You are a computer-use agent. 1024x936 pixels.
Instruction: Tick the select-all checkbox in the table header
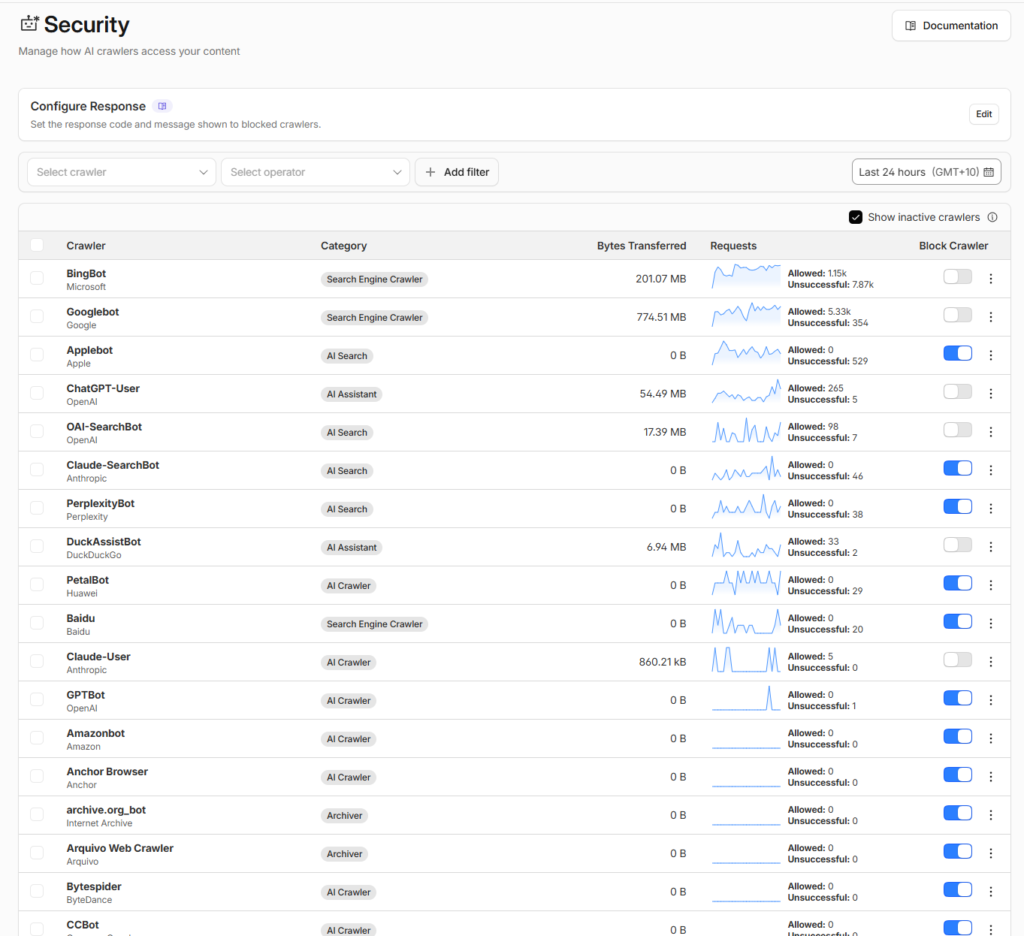coord(37,245)
